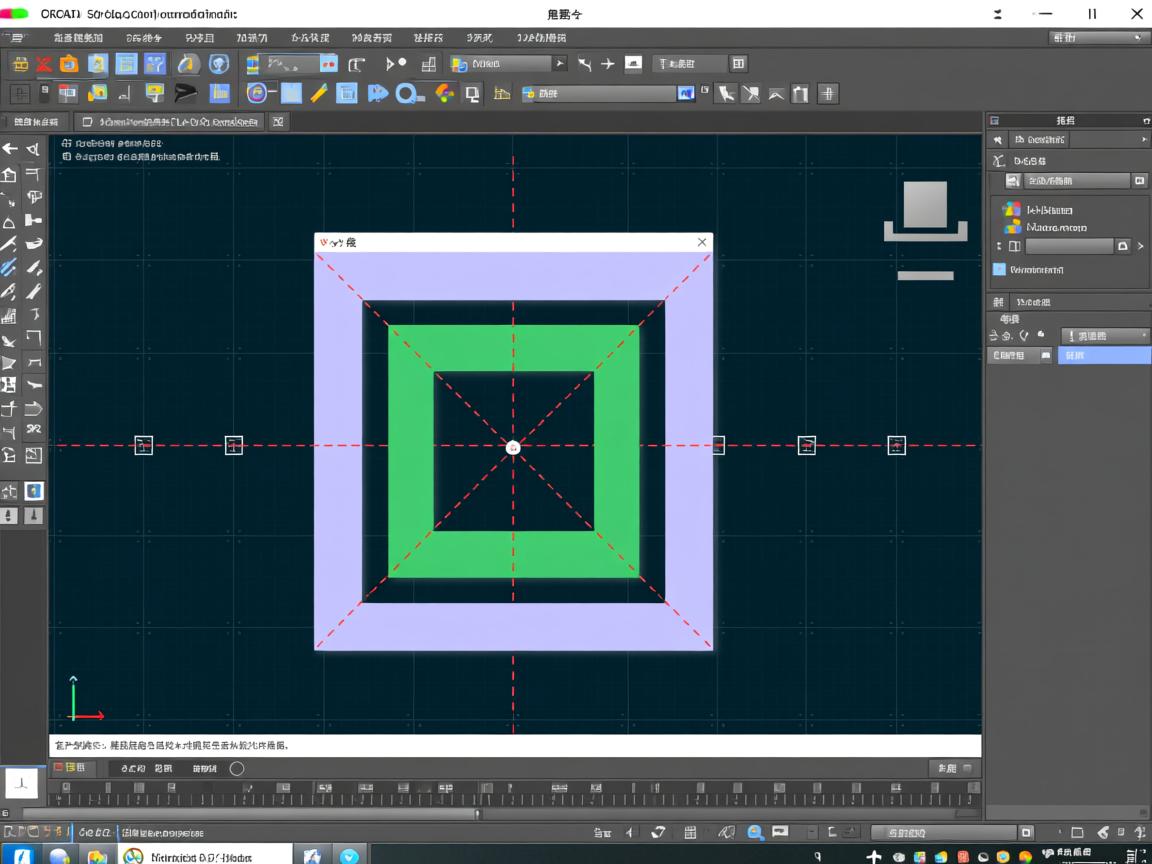1152x864 pixels.
Task: Click the blue magnifier icon in bottom status bar
Action: (x=755, y=832)
